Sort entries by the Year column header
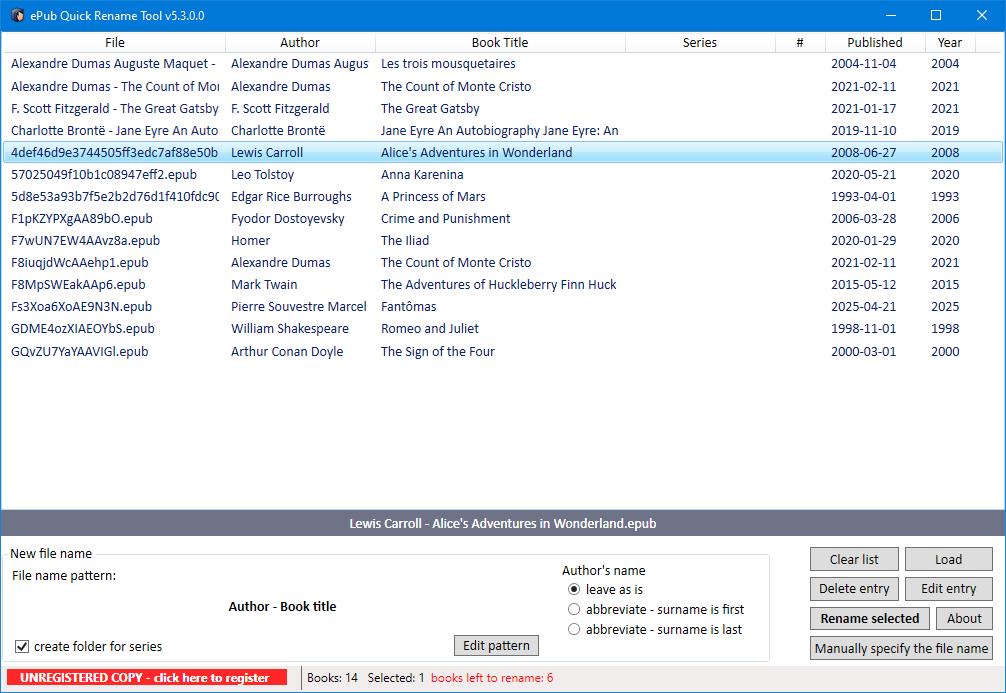 (x=948, y=42)
